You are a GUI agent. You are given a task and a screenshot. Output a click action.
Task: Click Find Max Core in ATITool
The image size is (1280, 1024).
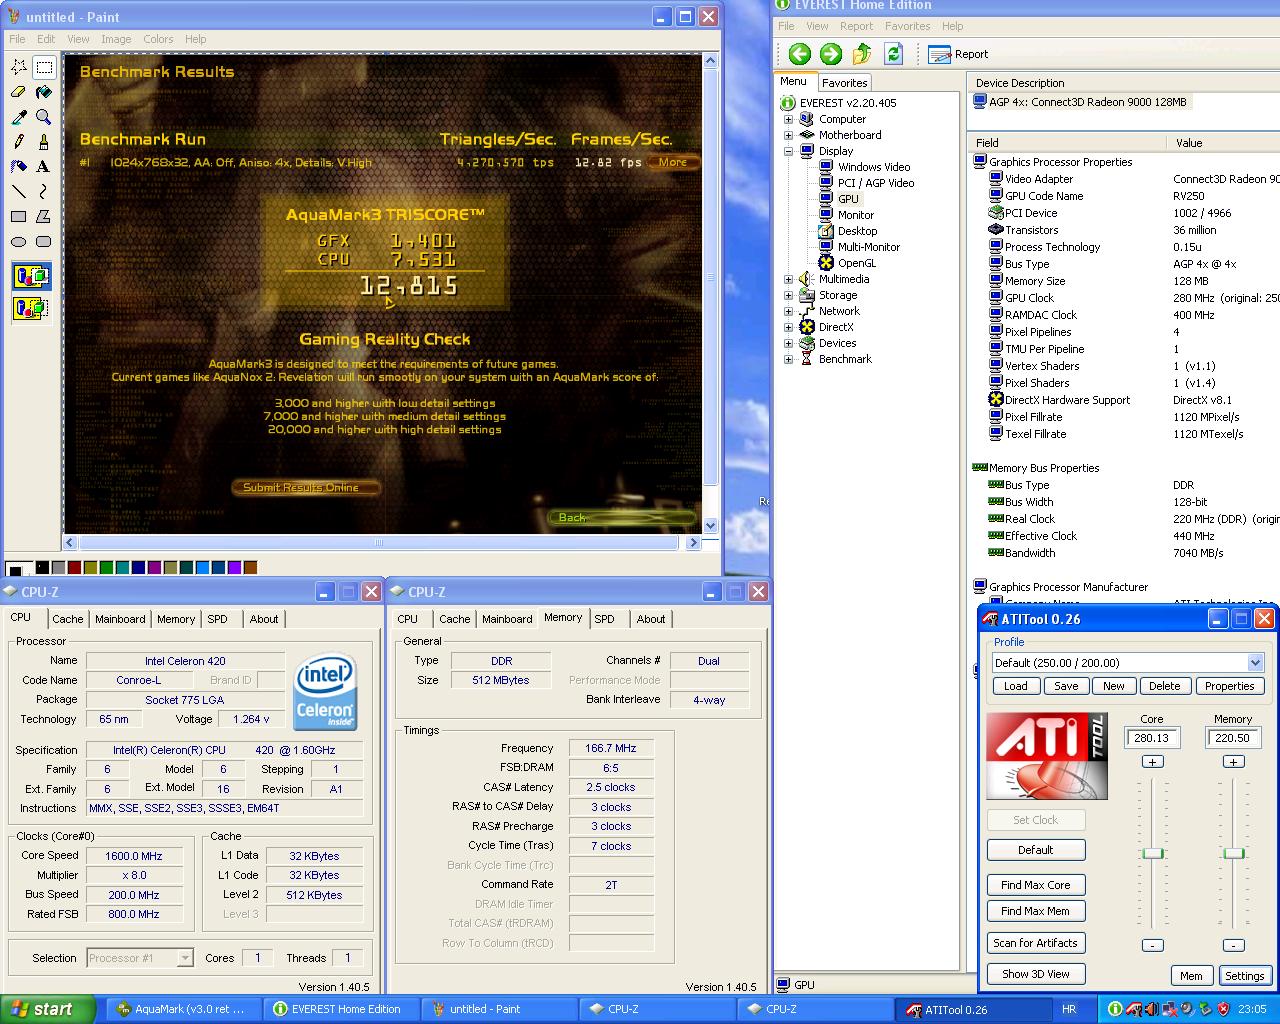pos(1035,885)
